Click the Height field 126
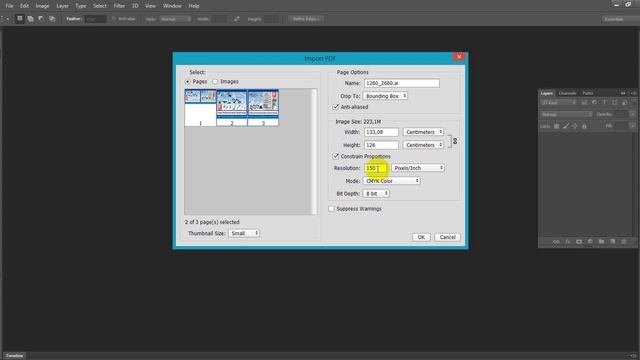This screenshot has height=360, width=640. pyautogui.click(x=381, y=145)
